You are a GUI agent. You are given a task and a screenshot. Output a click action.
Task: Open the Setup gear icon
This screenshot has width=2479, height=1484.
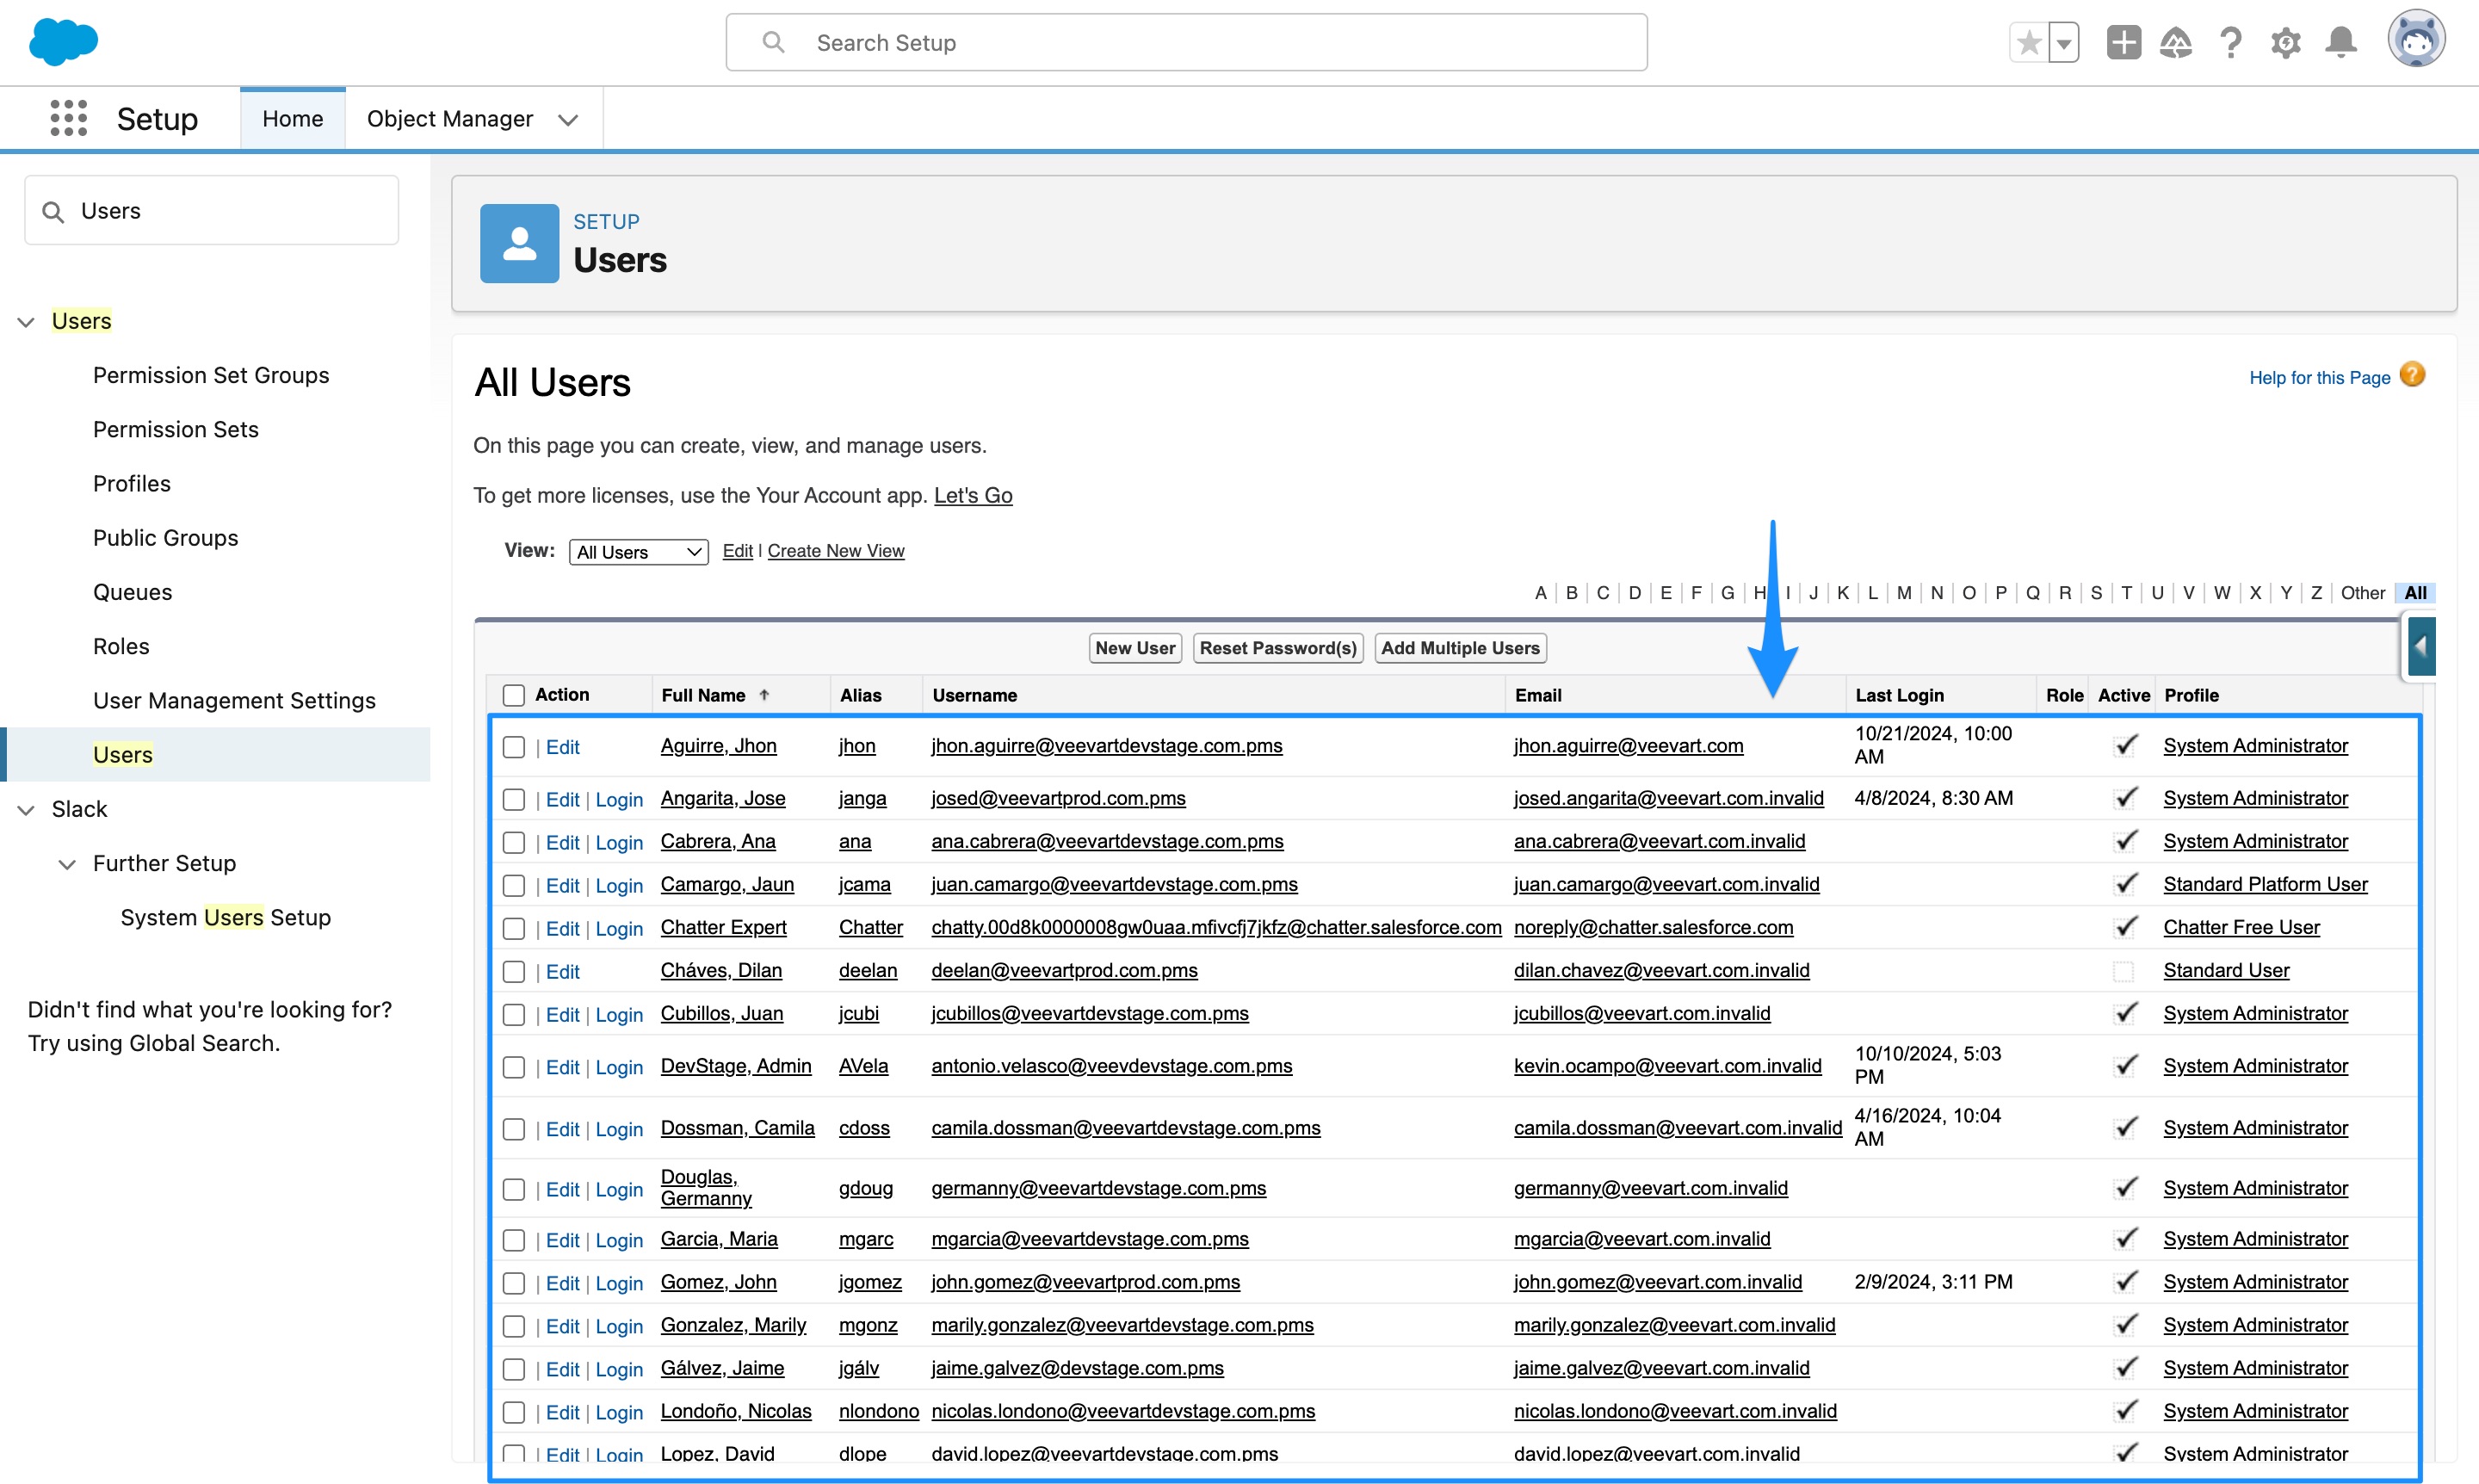point(2285,42)
